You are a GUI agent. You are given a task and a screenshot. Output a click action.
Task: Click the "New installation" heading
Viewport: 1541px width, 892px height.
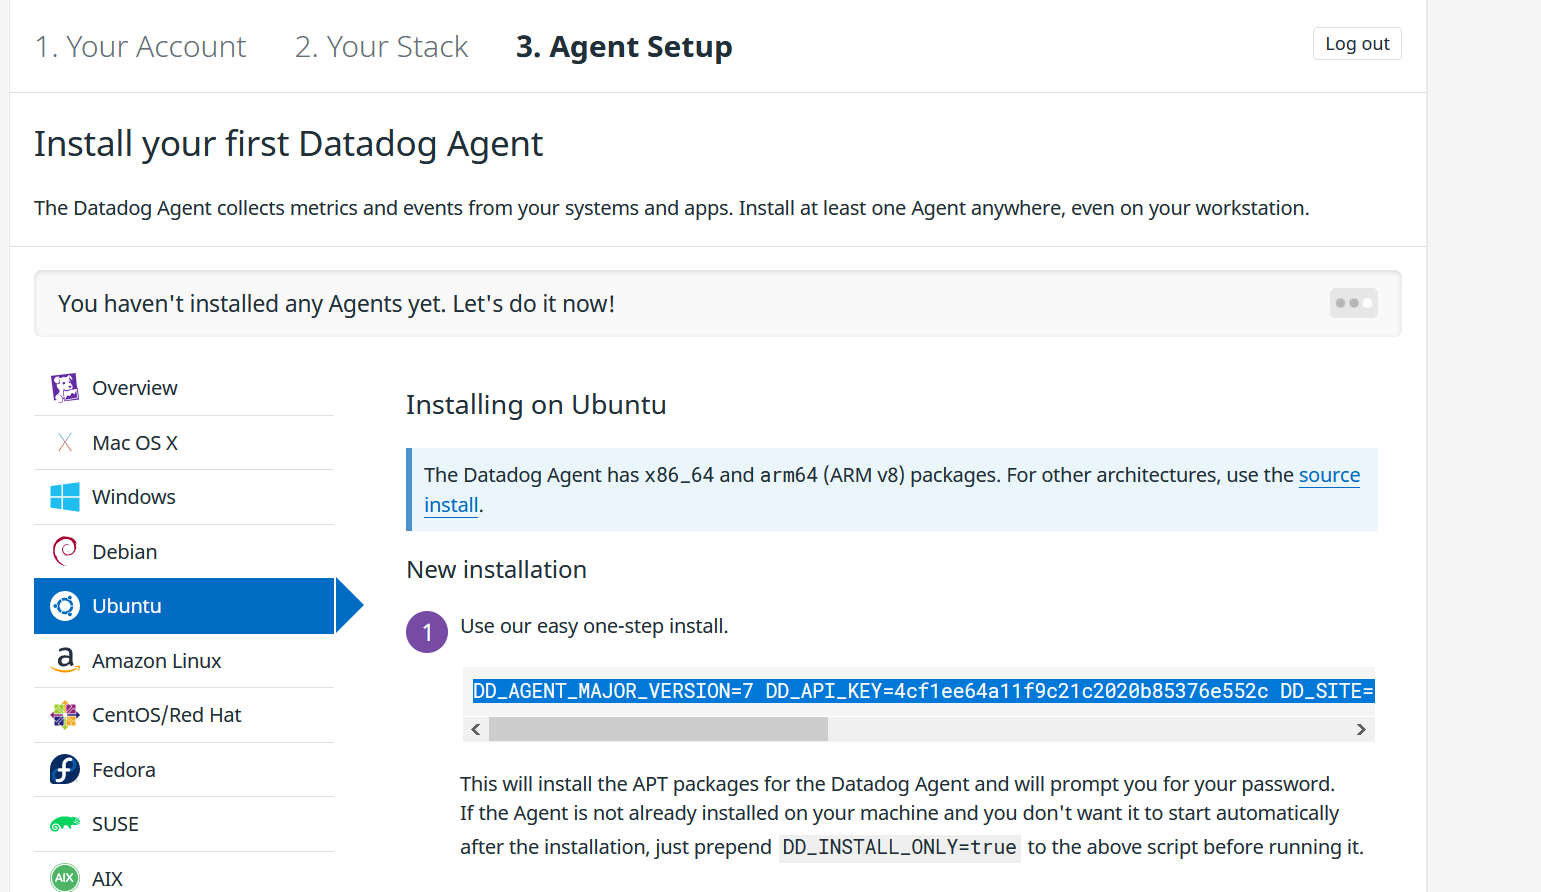(x=496, y=570)
